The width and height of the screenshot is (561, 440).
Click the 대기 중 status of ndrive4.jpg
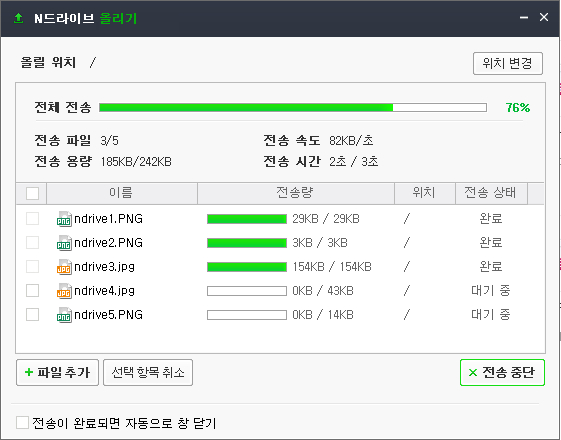click(x=491, y=290)
